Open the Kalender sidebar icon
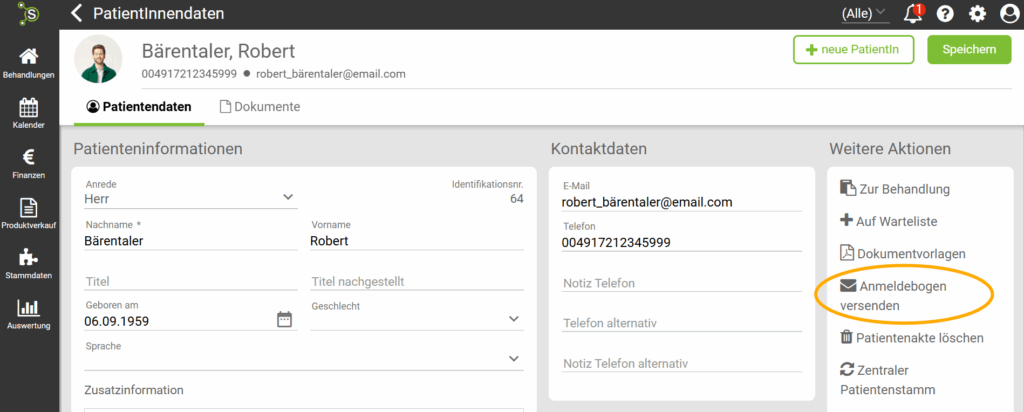Image resolution: width=1024 pixels, height=412 pixels. click(28, 113)
